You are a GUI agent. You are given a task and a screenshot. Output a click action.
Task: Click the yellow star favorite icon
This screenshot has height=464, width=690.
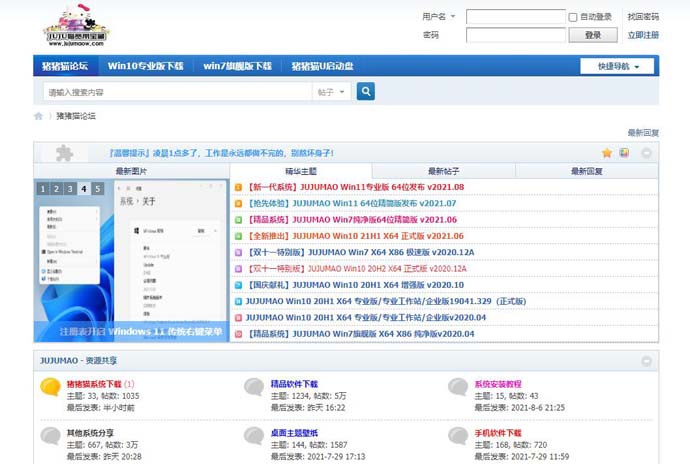pos(607,153)
